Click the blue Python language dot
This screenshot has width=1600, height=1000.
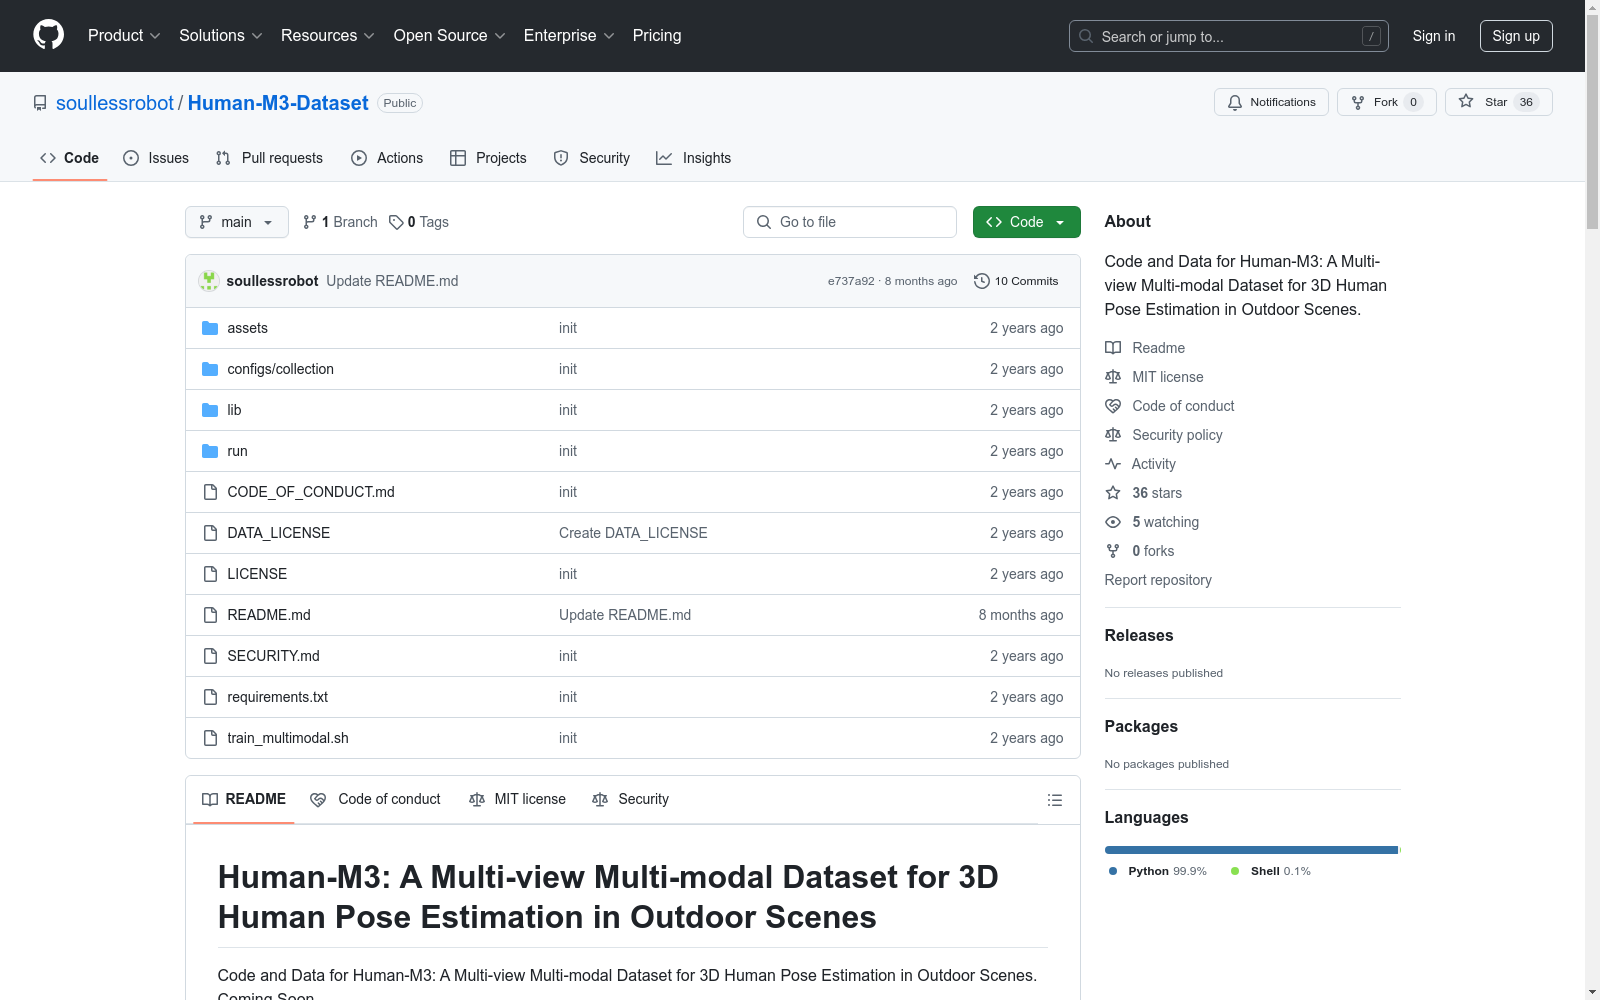click(x=1113, y=871)
